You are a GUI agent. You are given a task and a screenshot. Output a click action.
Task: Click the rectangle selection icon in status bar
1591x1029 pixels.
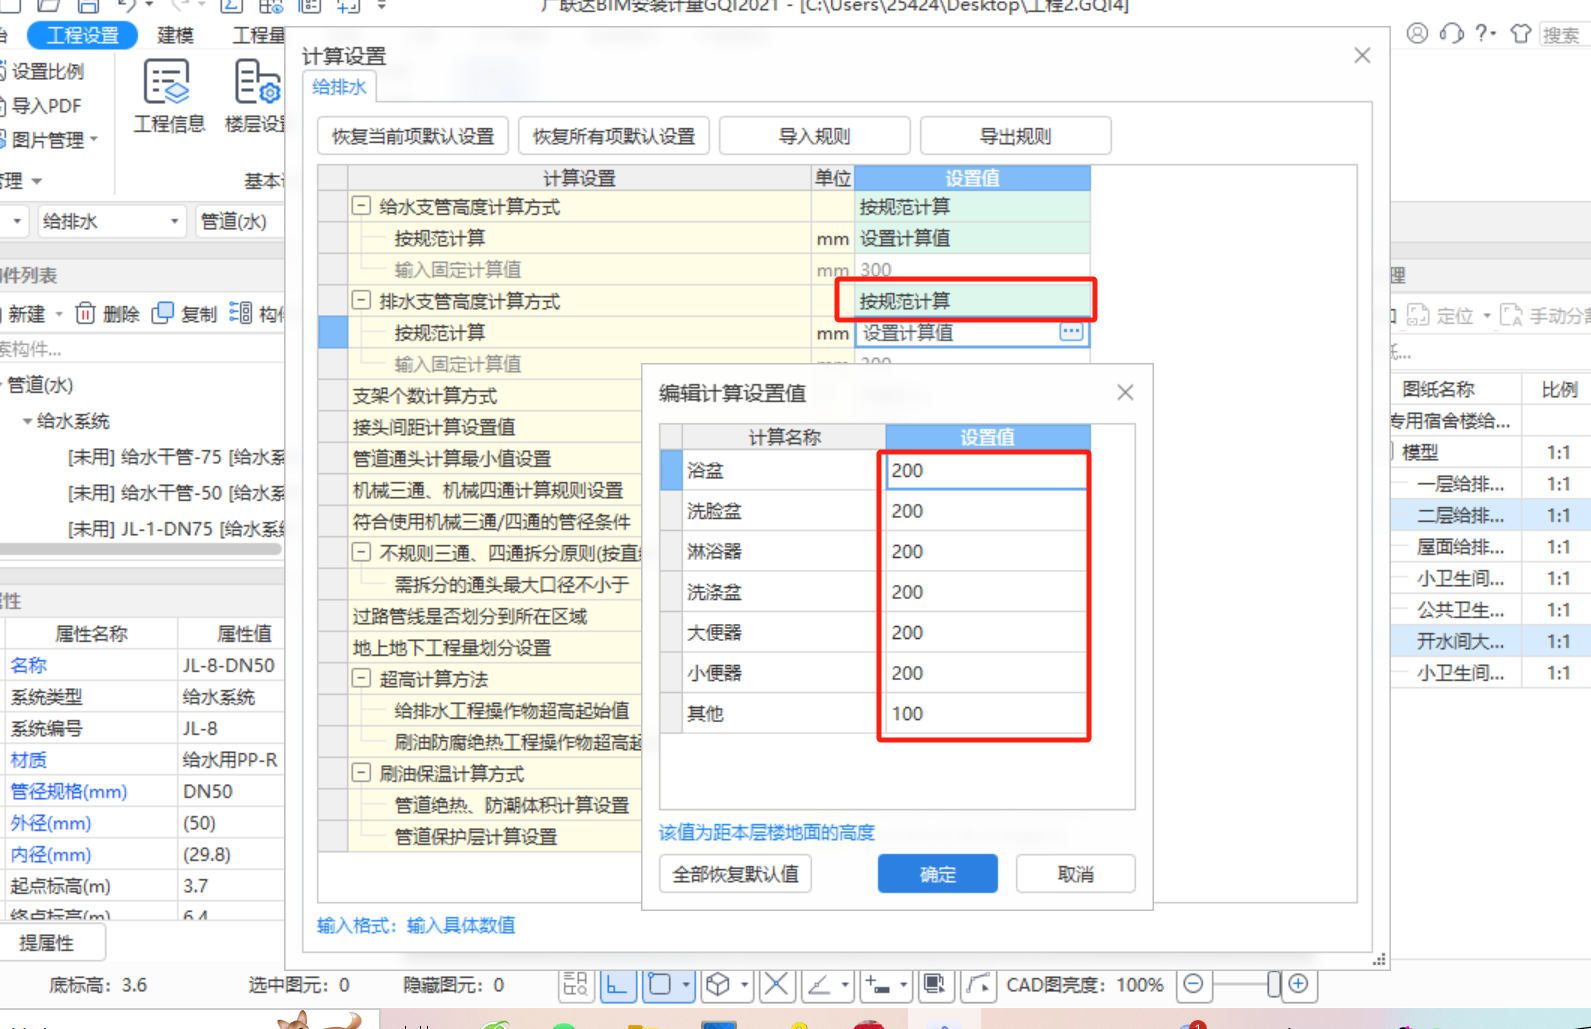click(659, 985)
